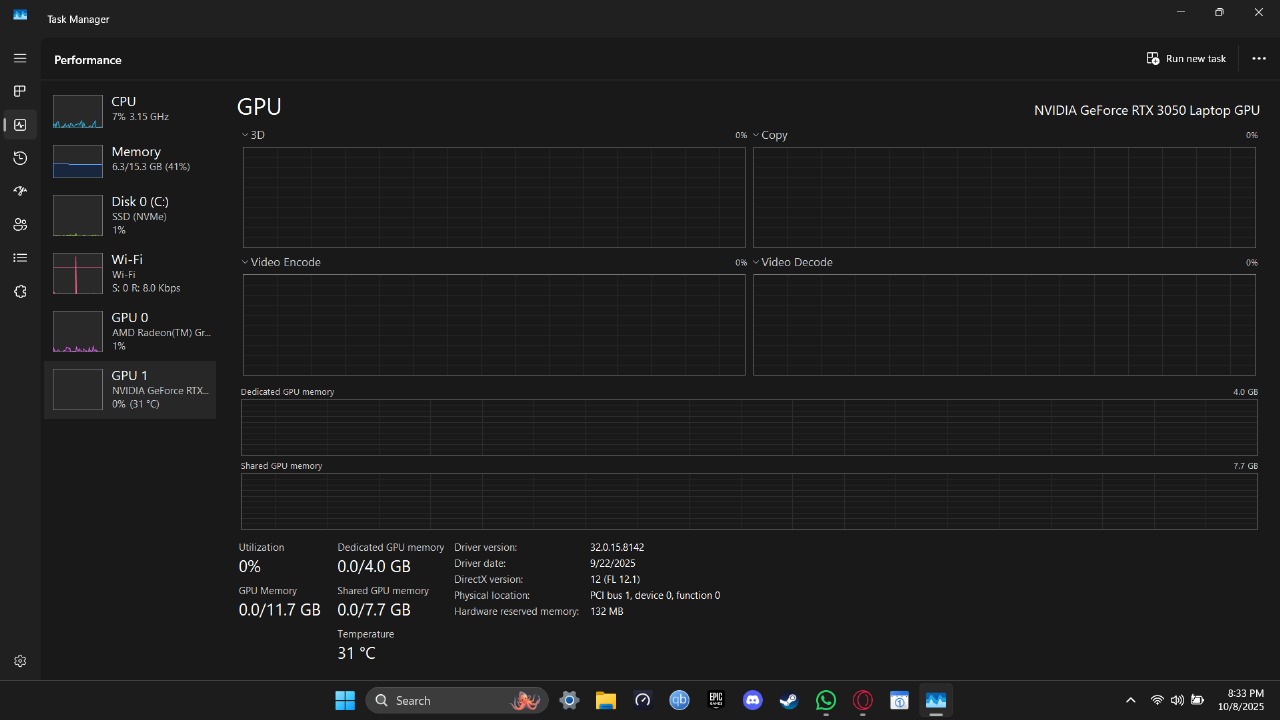Open Startup apps page icon
Viewport: 1280px width, 720px height.
point(19,191)
